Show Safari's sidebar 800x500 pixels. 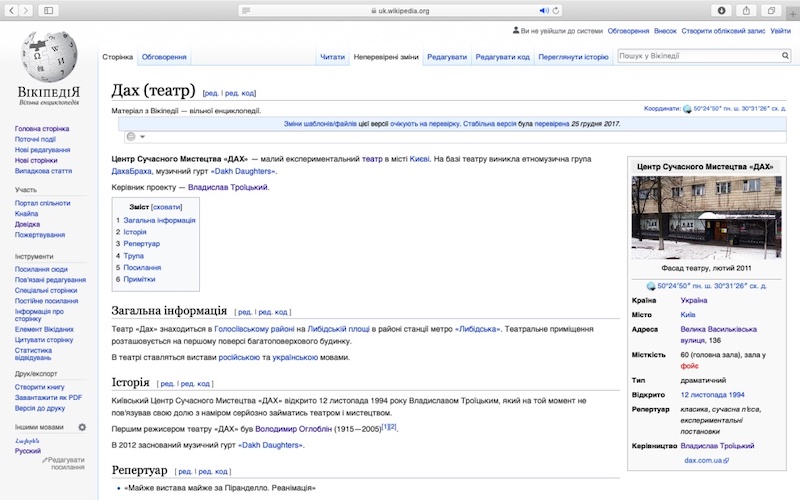coord(48,10)
